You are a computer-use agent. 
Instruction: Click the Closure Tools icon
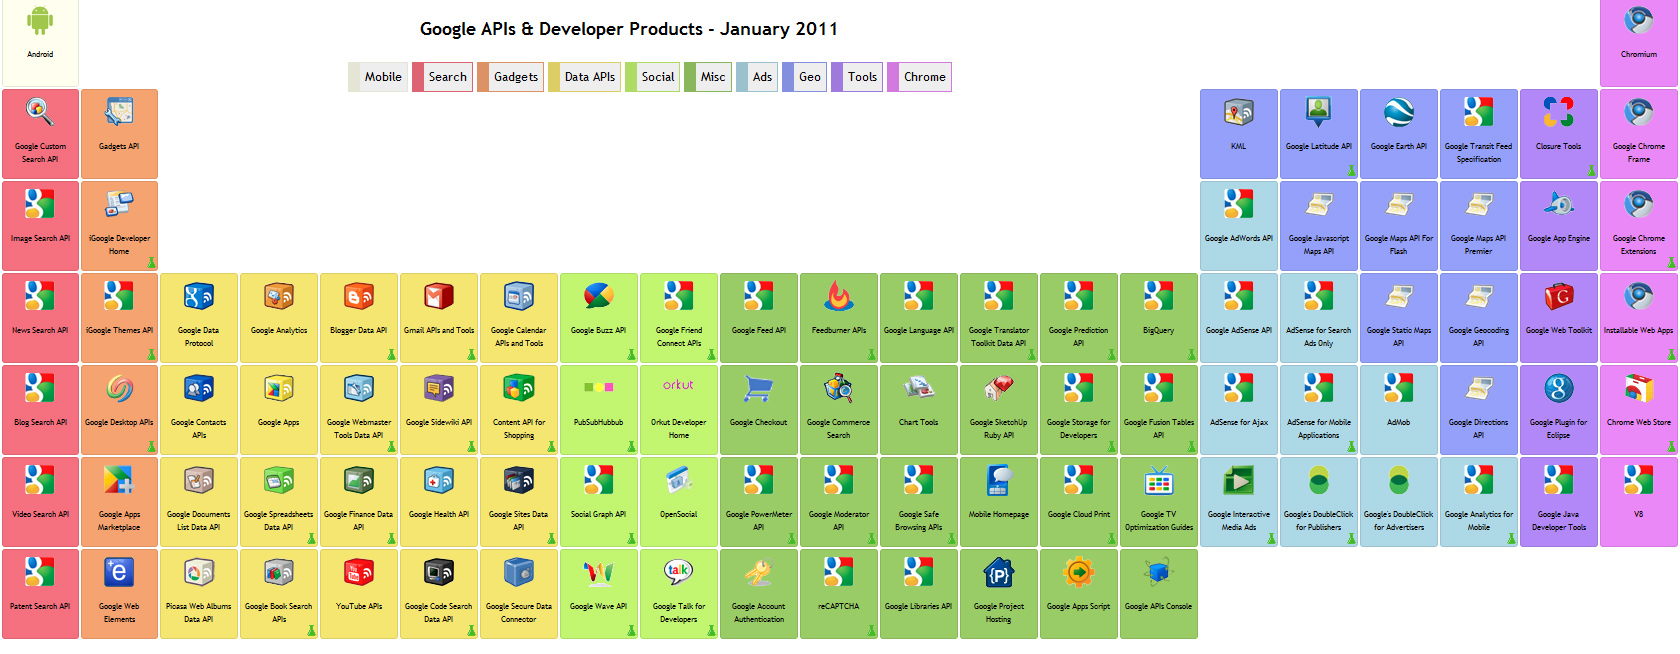(x=1558, y=112)
